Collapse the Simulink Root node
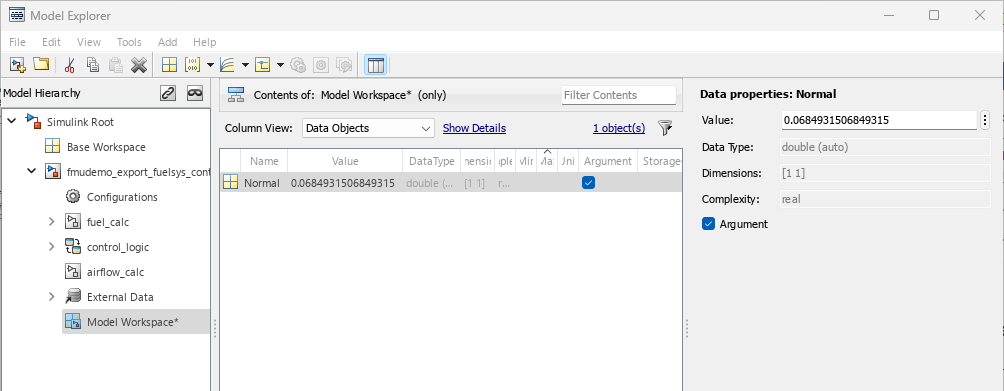 [x=12, y=122]
